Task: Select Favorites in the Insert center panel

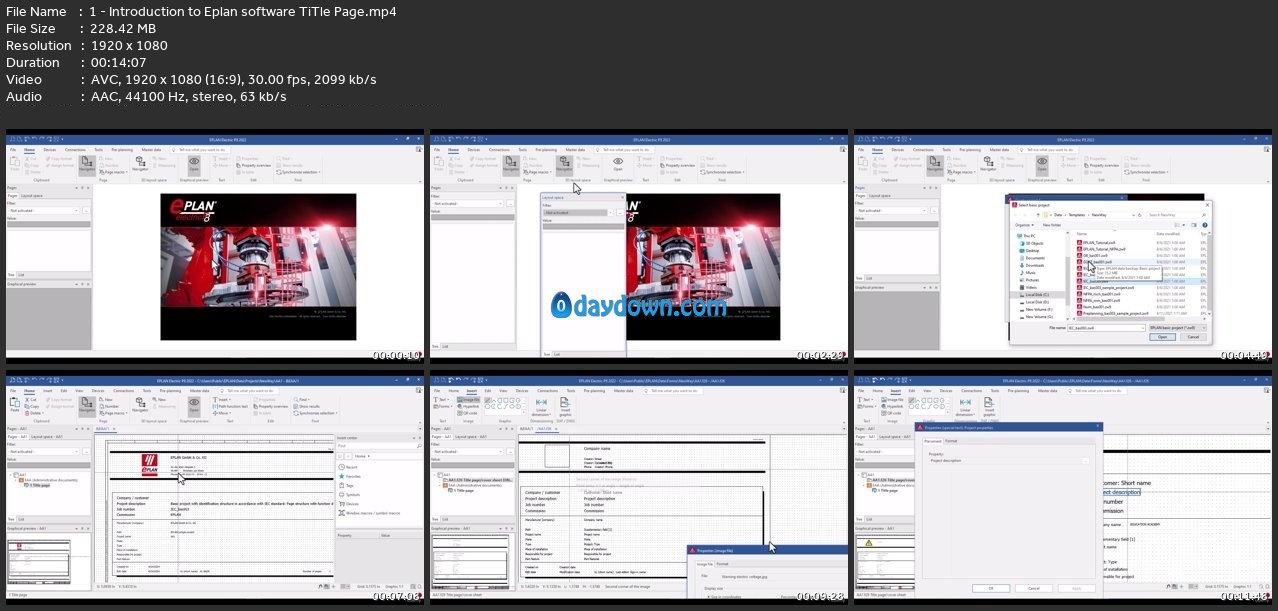Action: click(349, 476)
